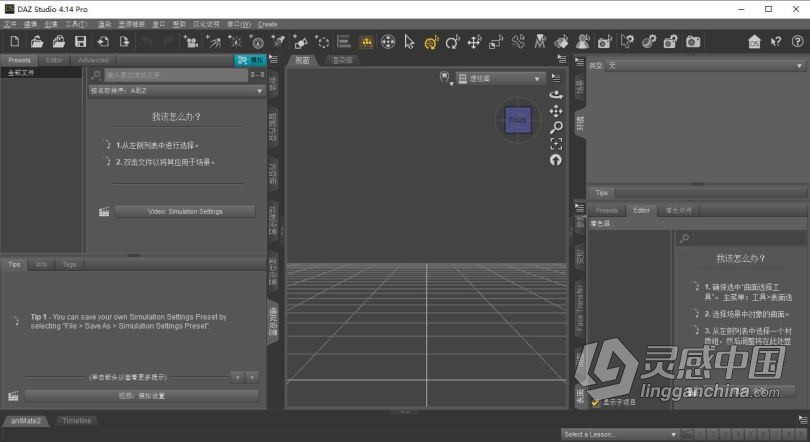
Task: Select the Scale tool icon
Action: (496, 41)
